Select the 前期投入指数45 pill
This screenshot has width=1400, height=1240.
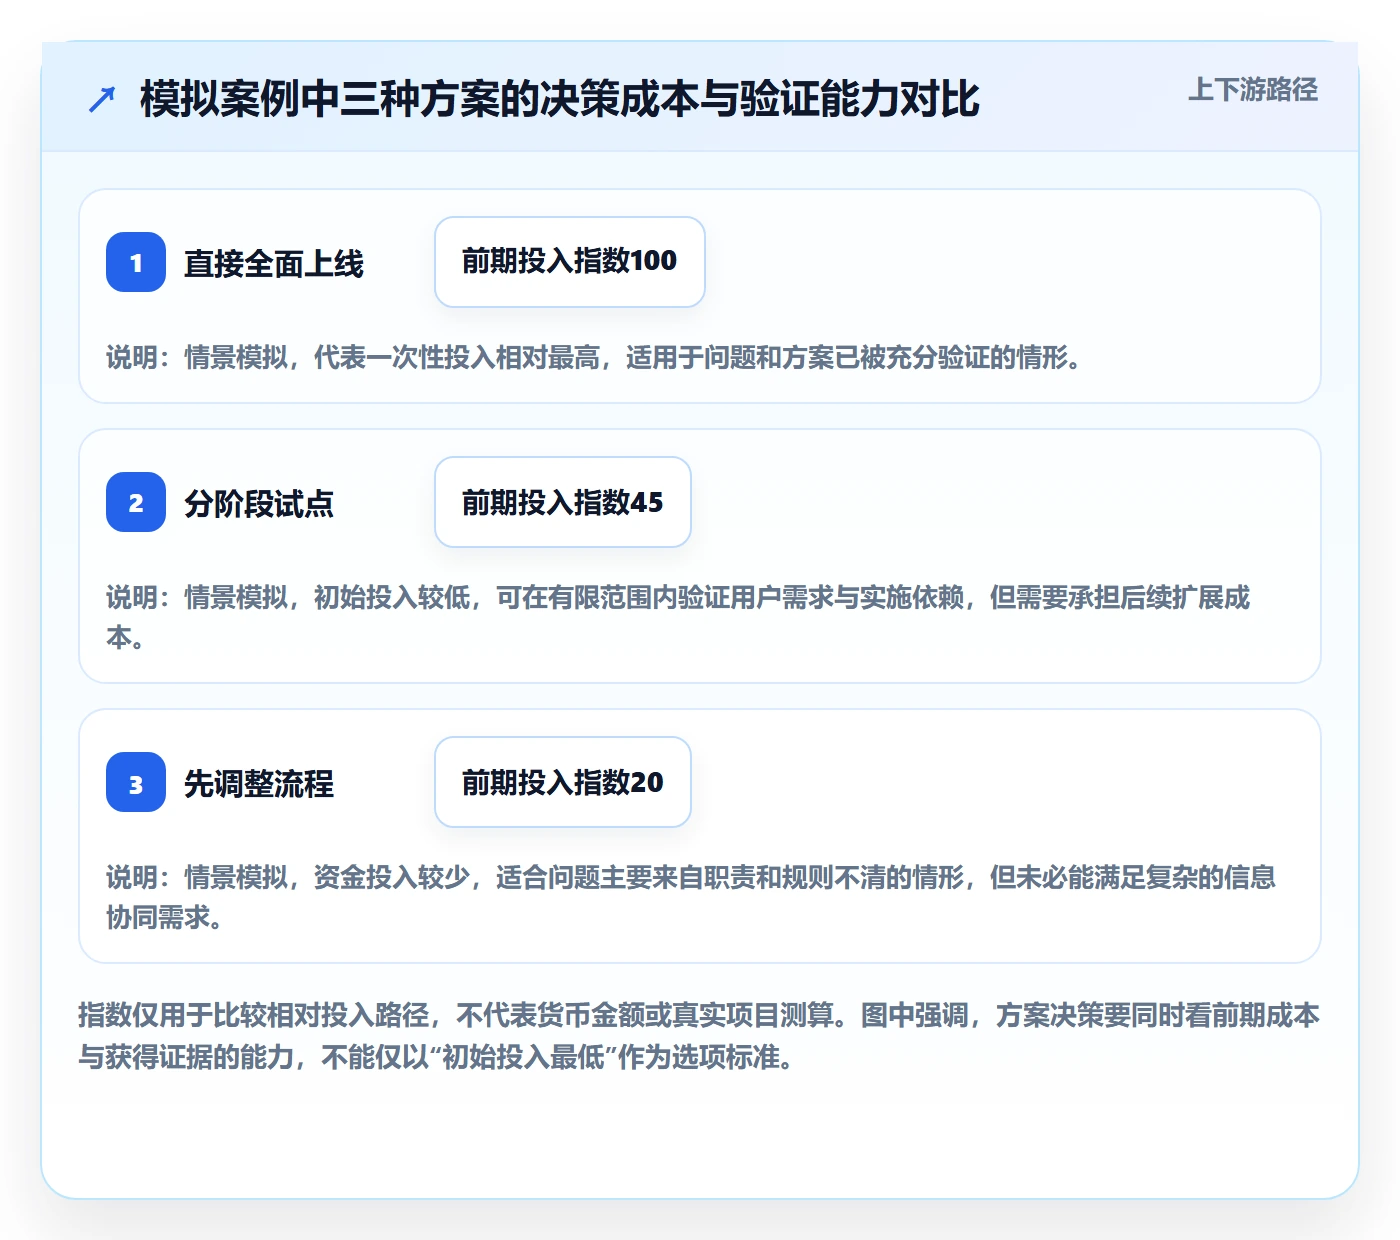tap(563, 502)
